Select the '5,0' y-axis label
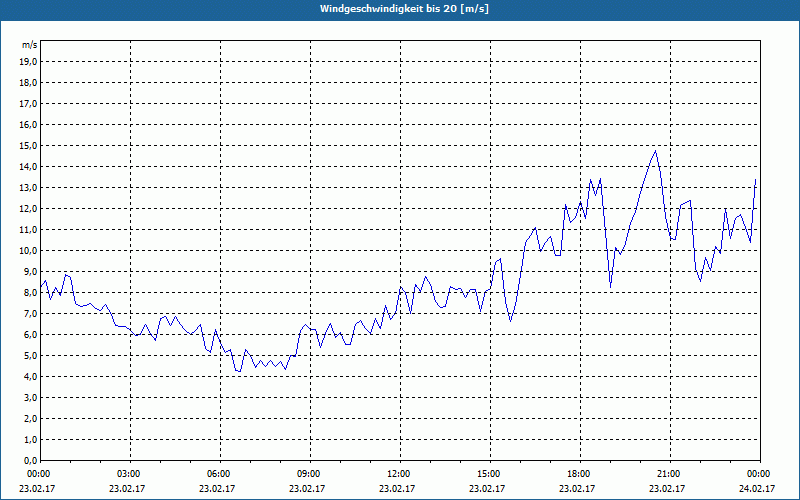 click(31, 356)
